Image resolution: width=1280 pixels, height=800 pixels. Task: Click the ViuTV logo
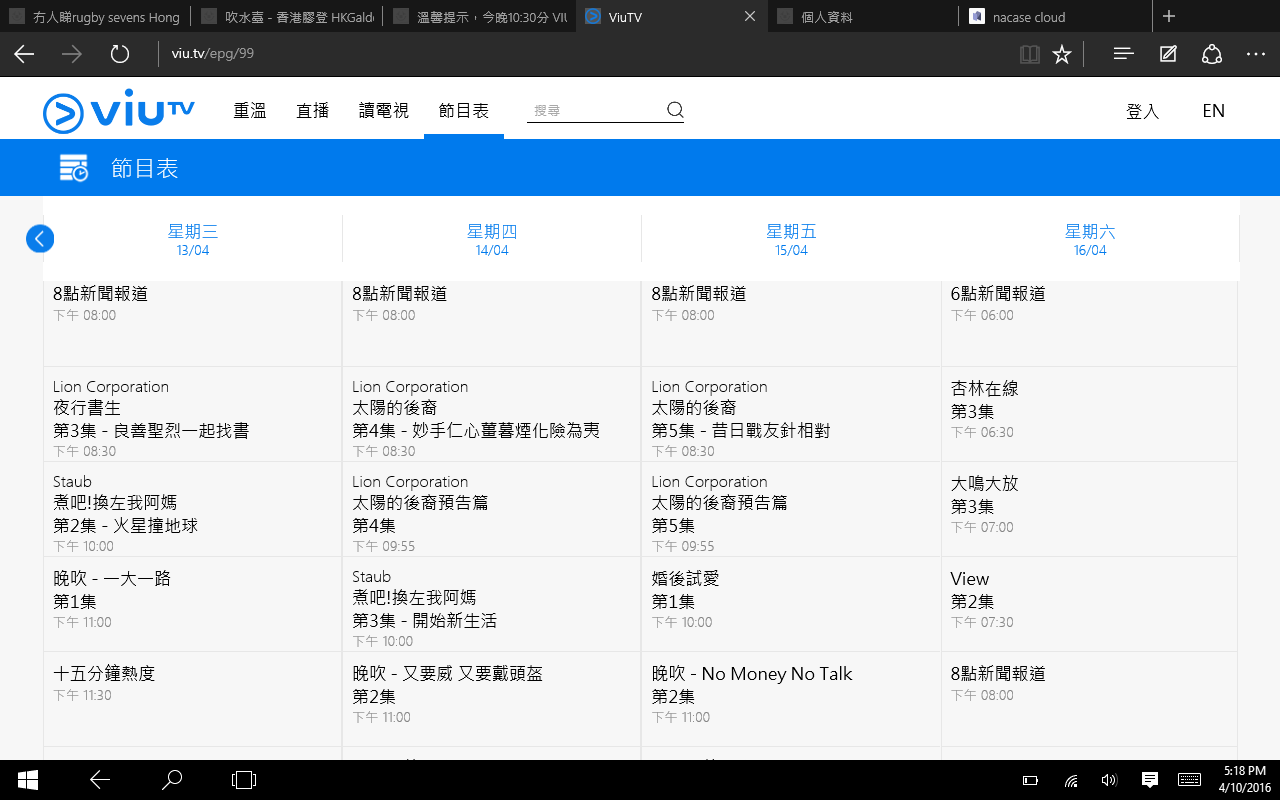[118, 111]
